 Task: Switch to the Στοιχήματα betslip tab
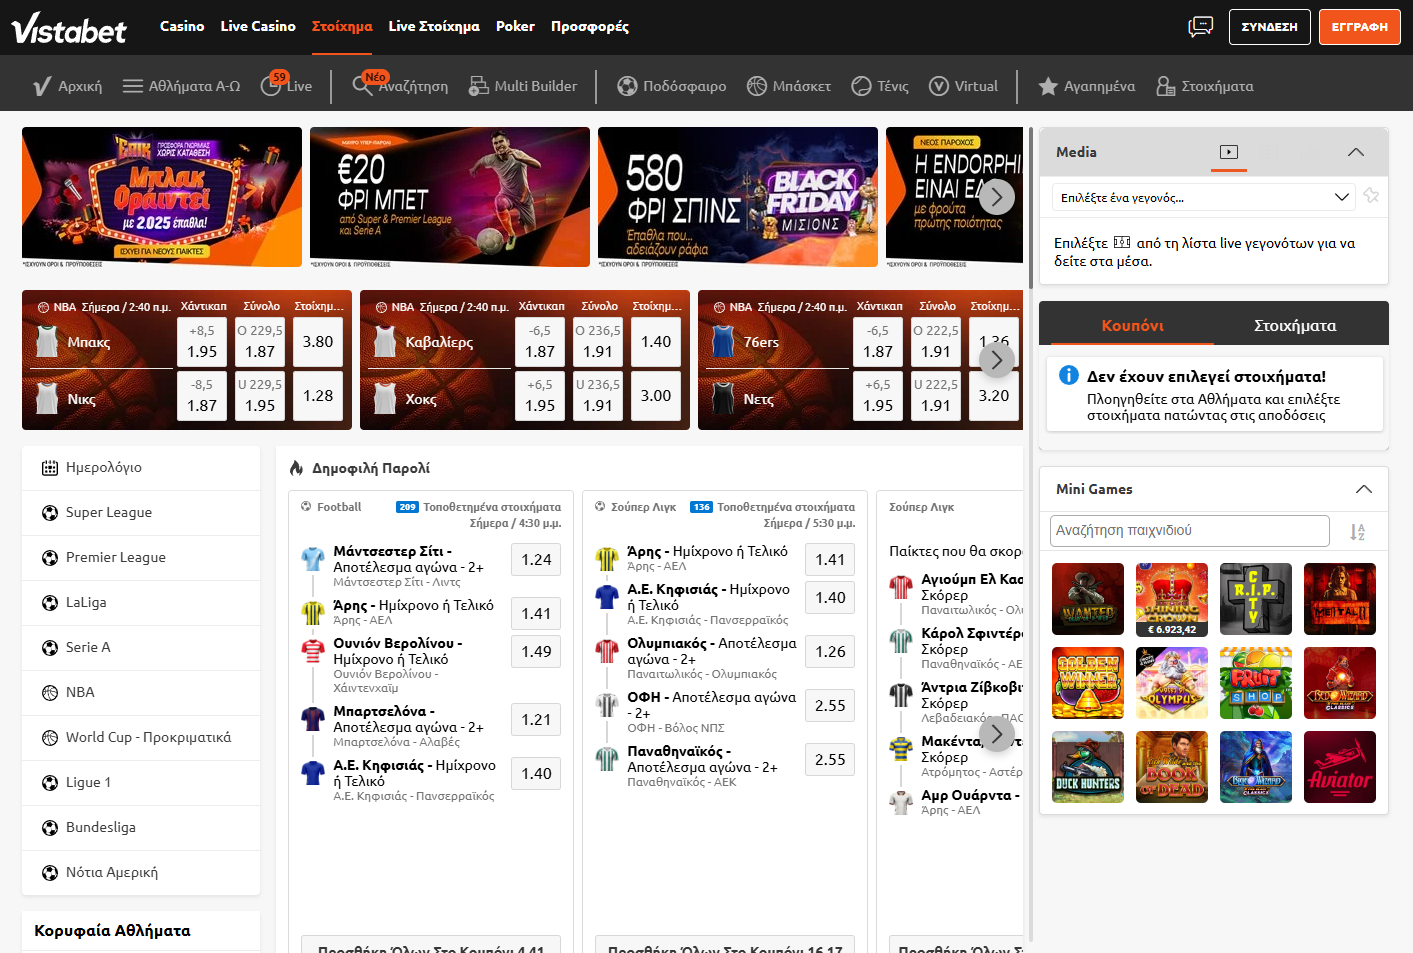[1294, 326]
